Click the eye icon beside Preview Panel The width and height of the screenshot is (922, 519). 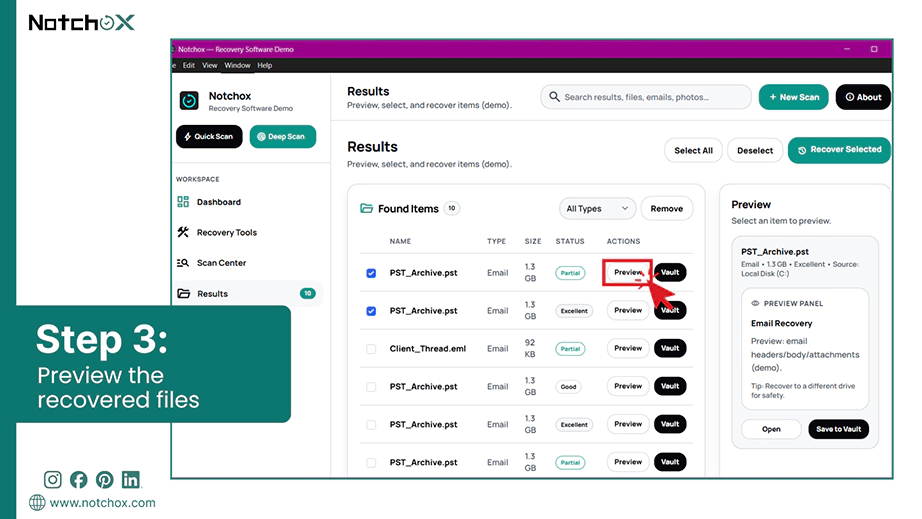click(755, 304)
